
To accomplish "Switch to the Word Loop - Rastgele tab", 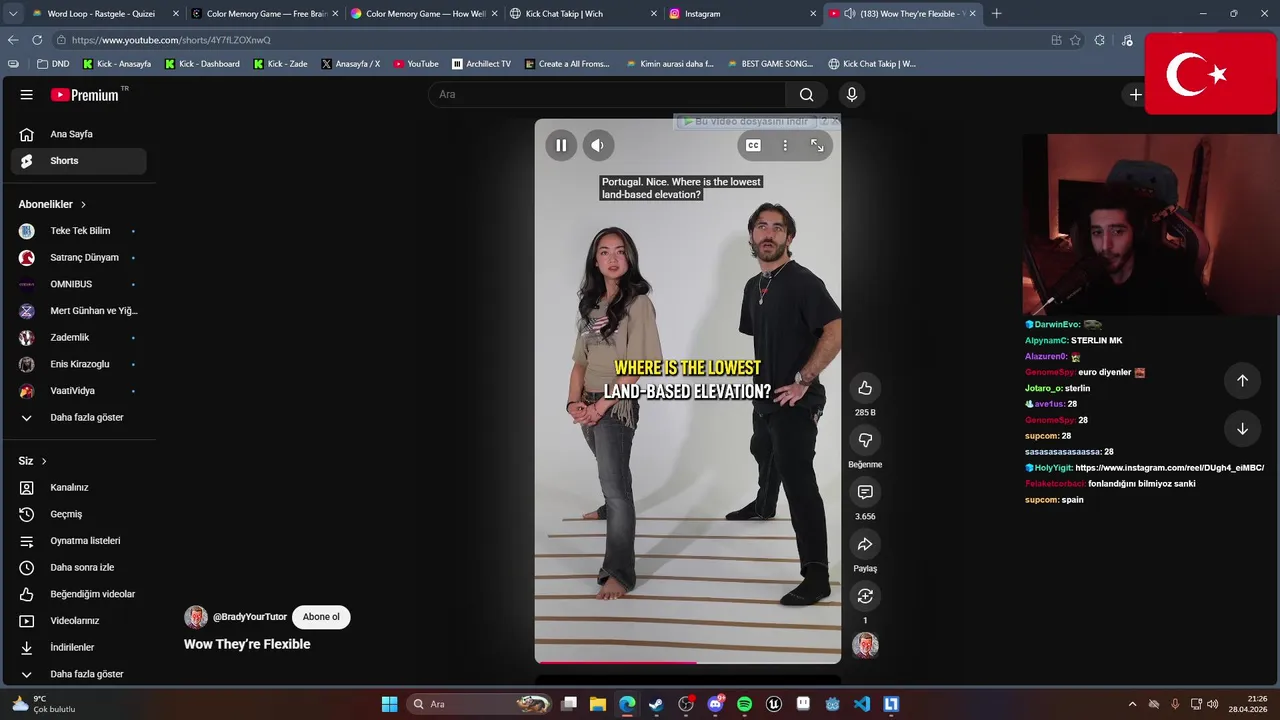I will click(102, 14).
